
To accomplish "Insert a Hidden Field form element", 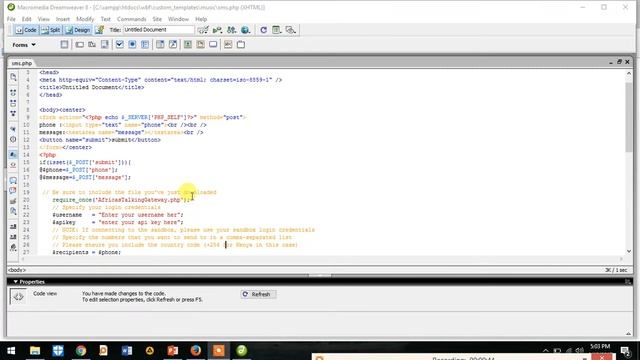I will (x=92, y=44).
